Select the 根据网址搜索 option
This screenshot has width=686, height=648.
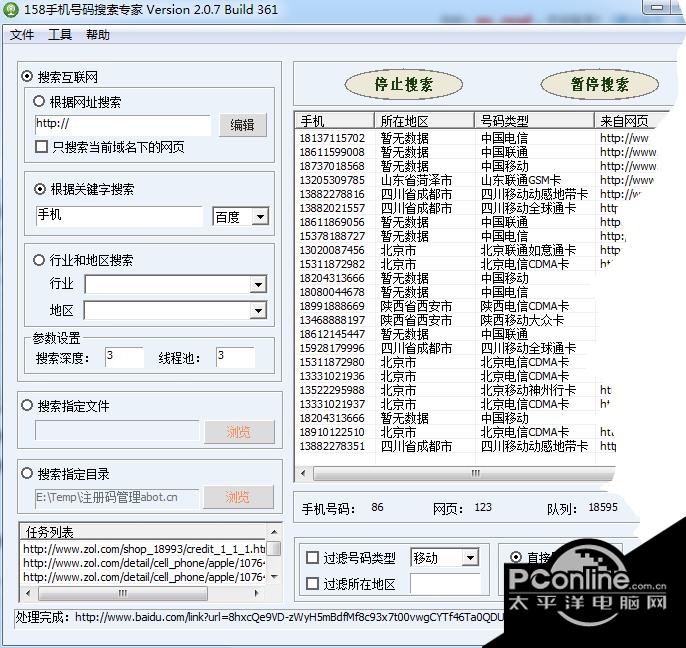click(x=38, y=102)
